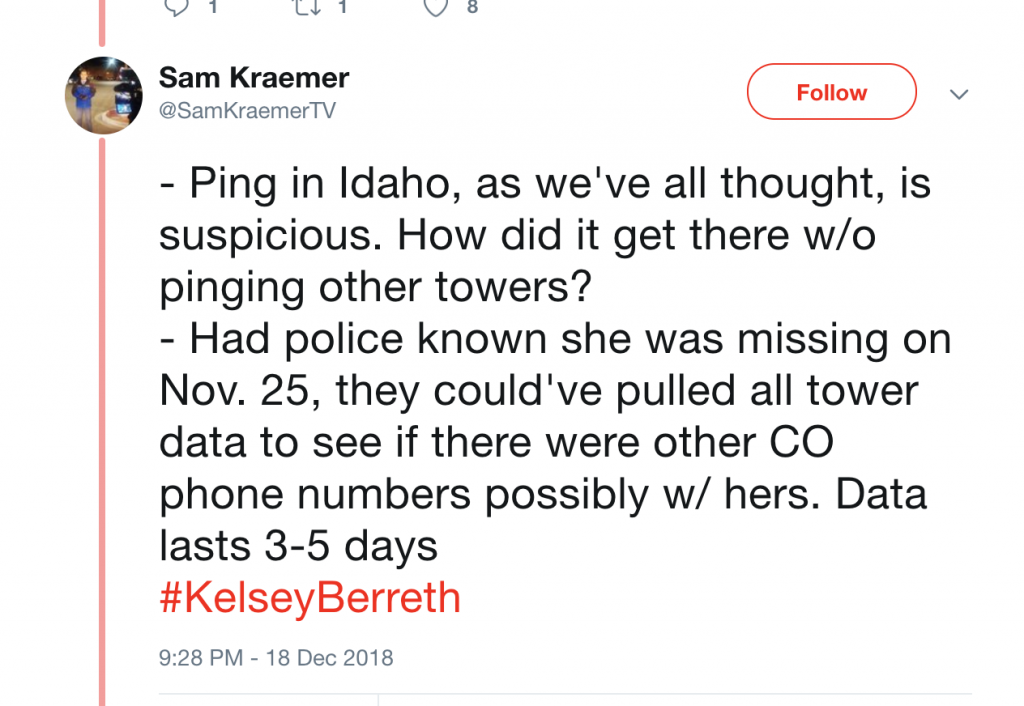Viewport: 1024px width, 706px height.
Task: Click the reply count number
Action: pos(213,6)
